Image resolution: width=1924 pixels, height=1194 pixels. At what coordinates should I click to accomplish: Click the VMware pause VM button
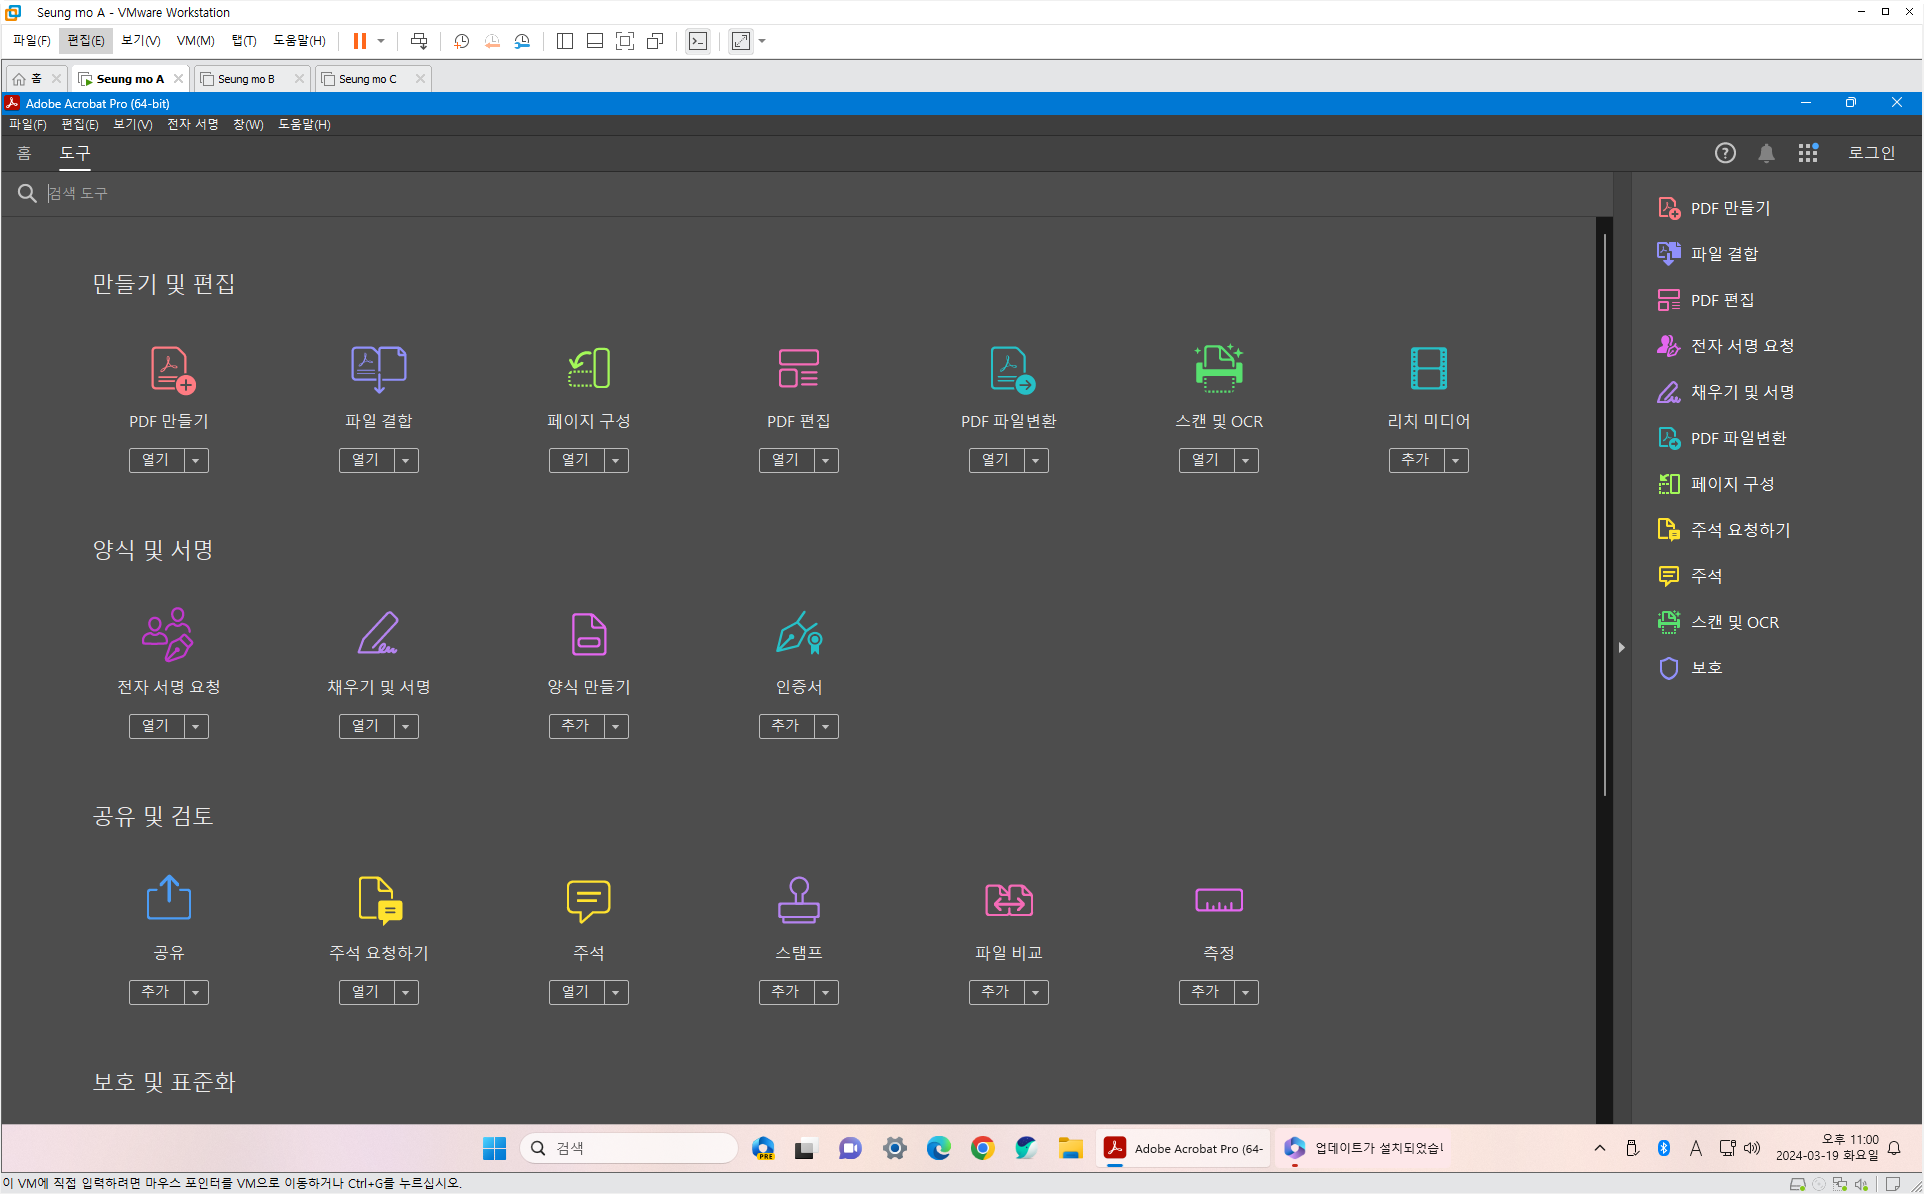click(x=360, y=41)
